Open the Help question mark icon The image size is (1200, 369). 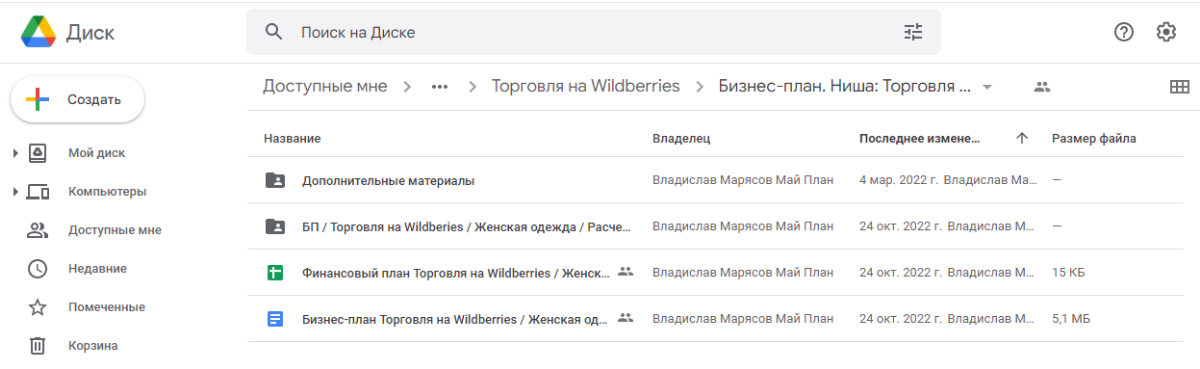pos(1124,32)
